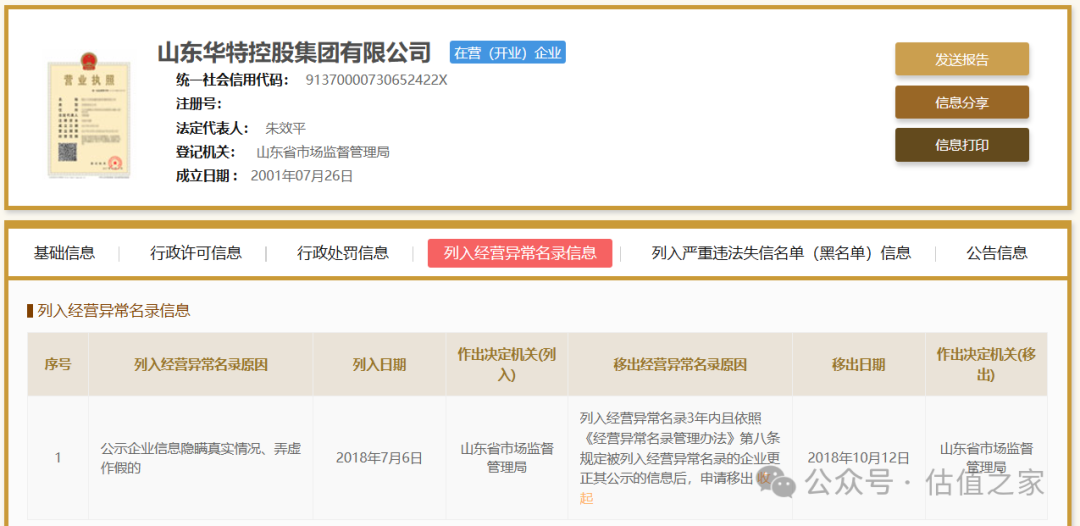Click the 在营（开业）企业 status badge

(x=508, y=52)
